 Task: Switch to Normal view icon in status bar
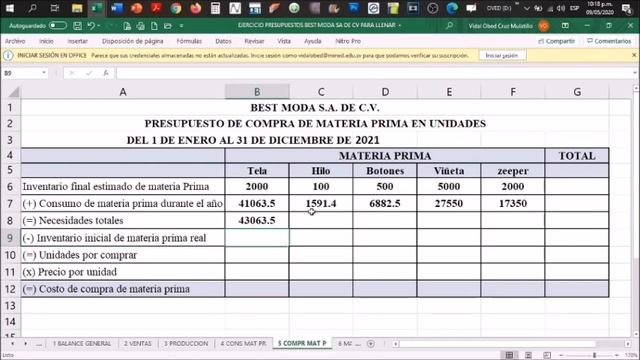click(509, 355)
